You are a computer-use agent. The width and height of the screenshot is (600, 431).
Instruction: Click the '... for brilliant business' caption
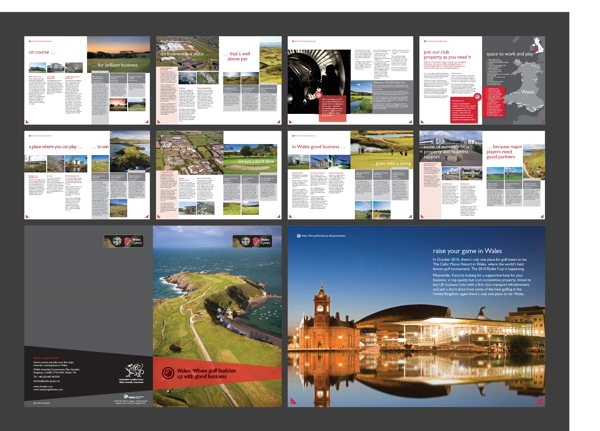(x=115, y=65)
